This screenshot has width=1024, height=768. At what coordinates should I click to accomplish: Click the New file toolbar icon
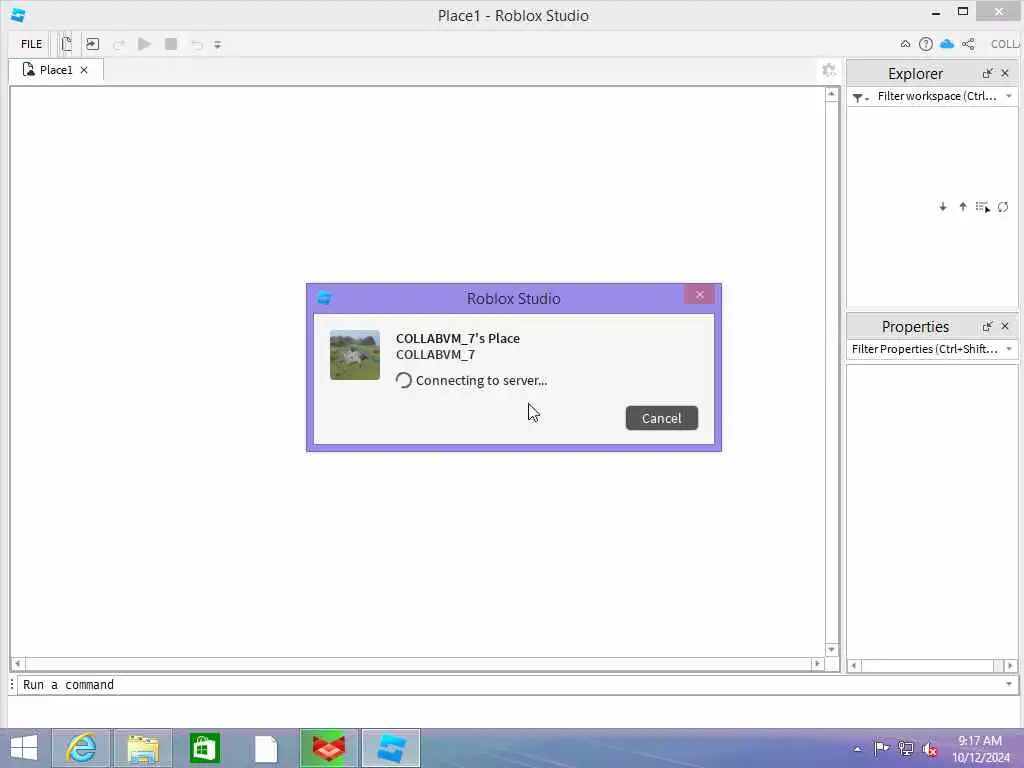click(x=66, y=44)
